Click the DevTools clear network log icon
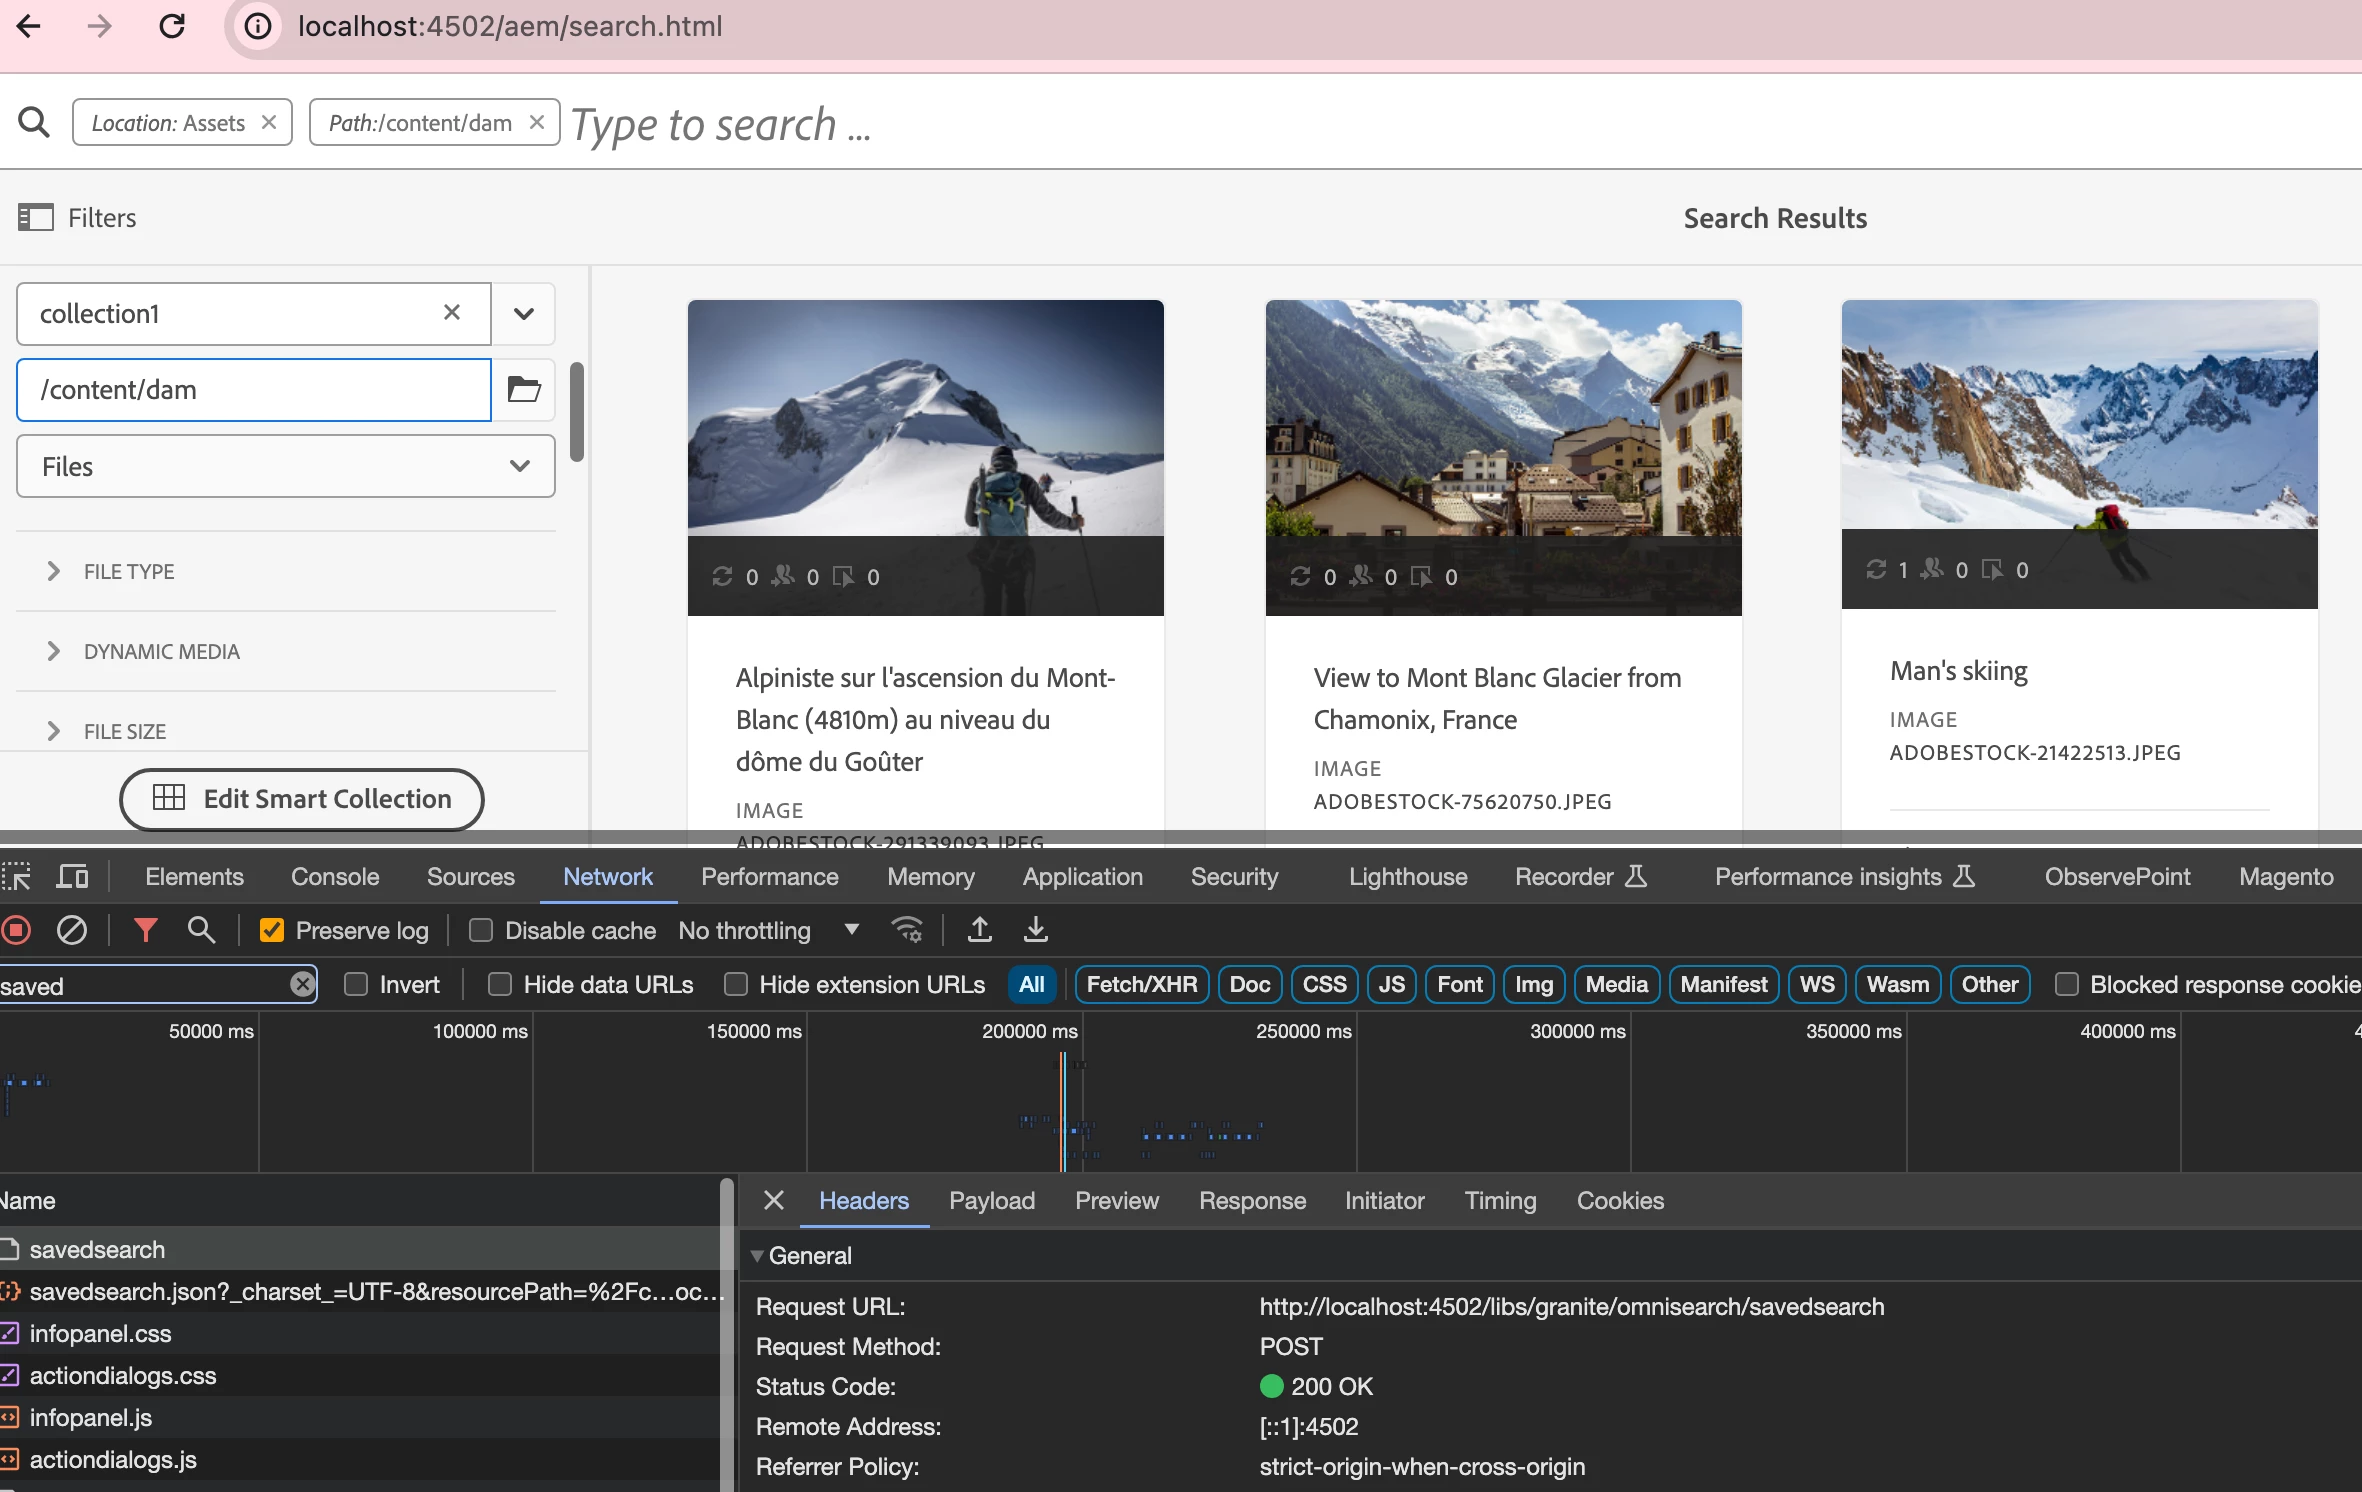 point(72,930)
